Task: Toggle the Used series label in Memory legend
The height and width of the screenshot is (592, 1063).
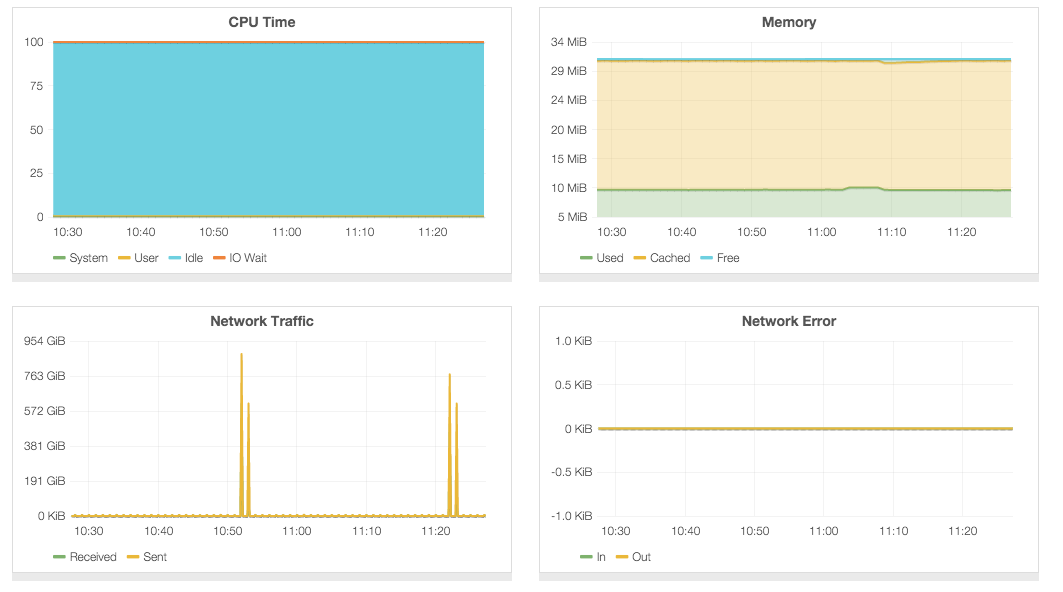Action: click(610, 258)
